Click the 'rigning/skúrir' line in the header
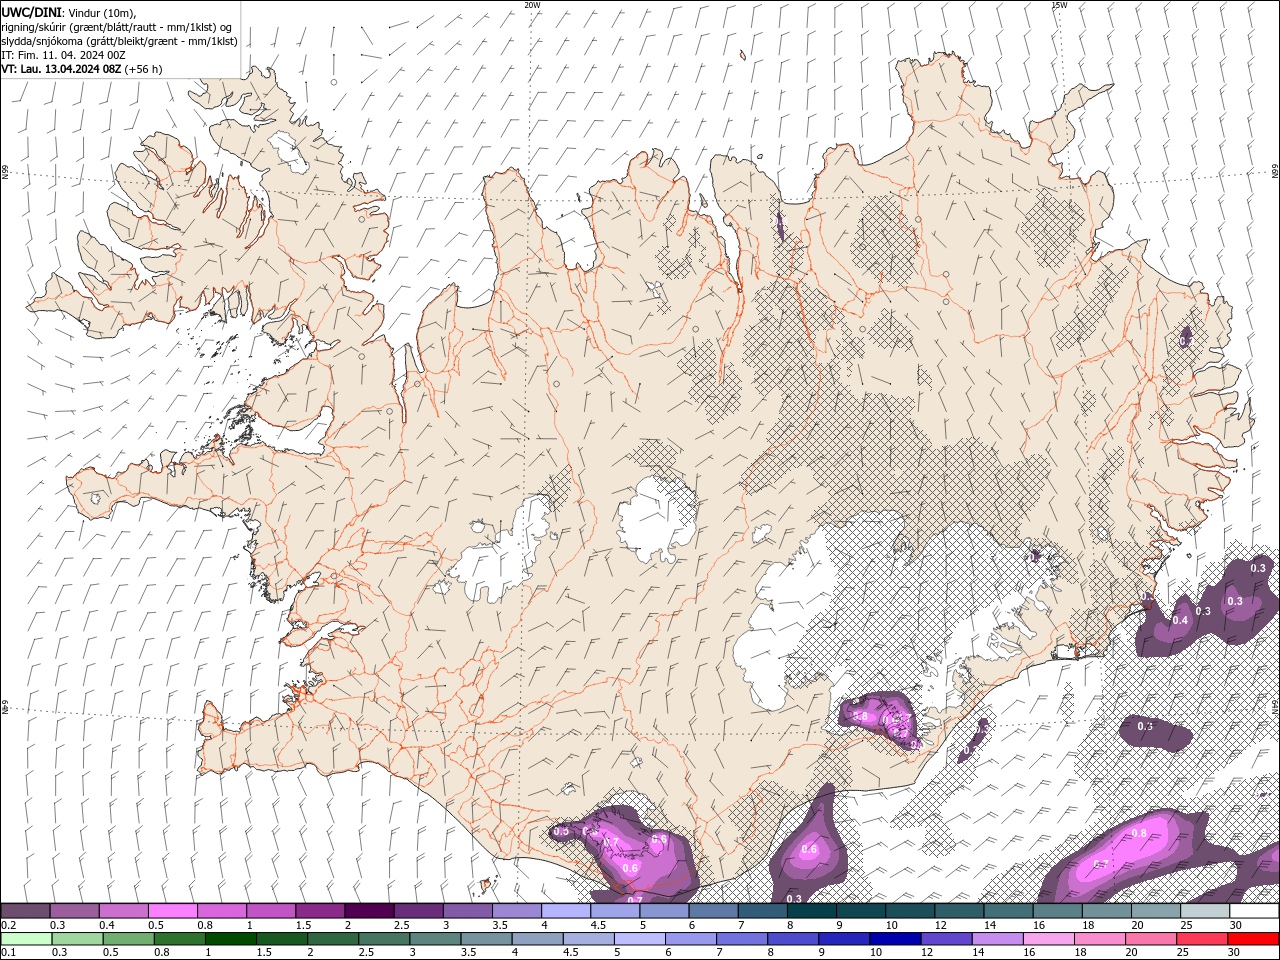This screenshot has width=1280, height=960. coord(117,27)
